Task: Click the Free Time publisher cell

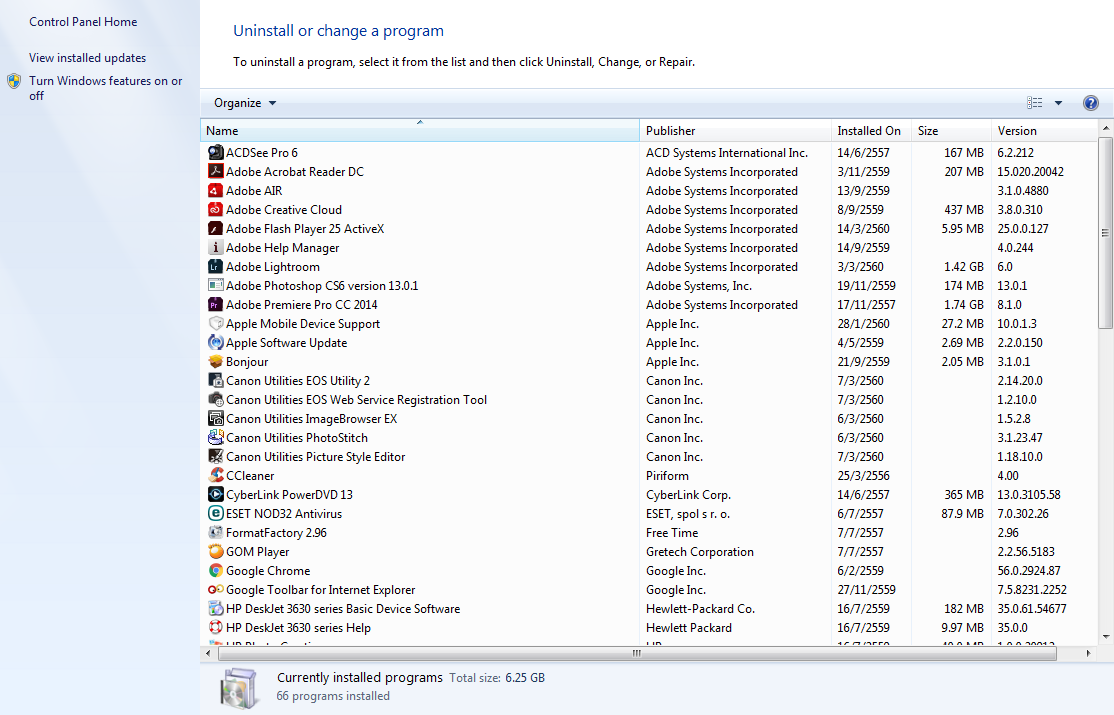Action: (672, 532)
